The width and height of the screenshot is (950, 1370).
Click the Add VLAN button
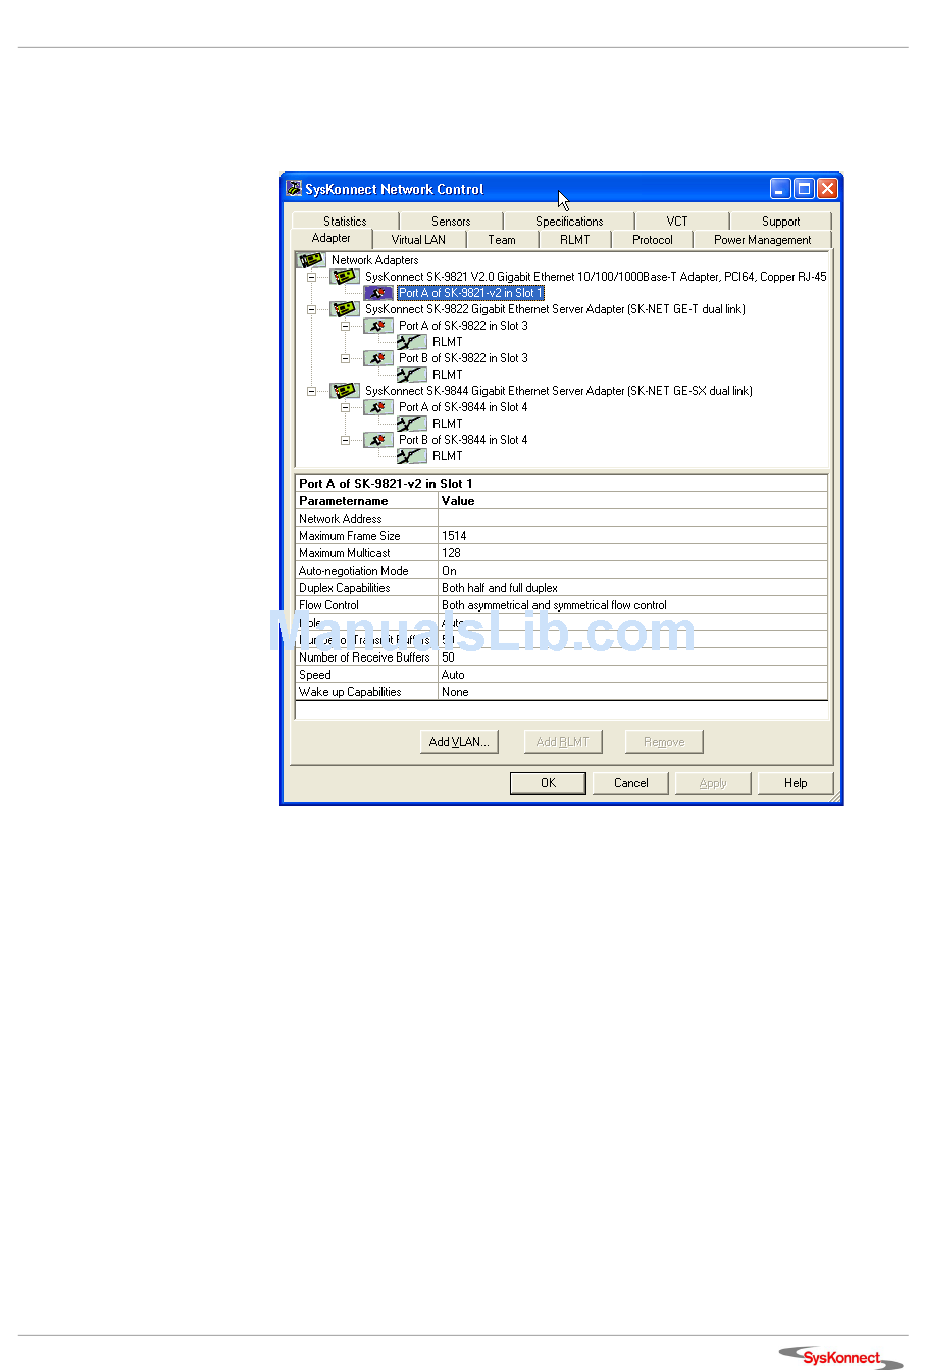(x=459, y=742)
